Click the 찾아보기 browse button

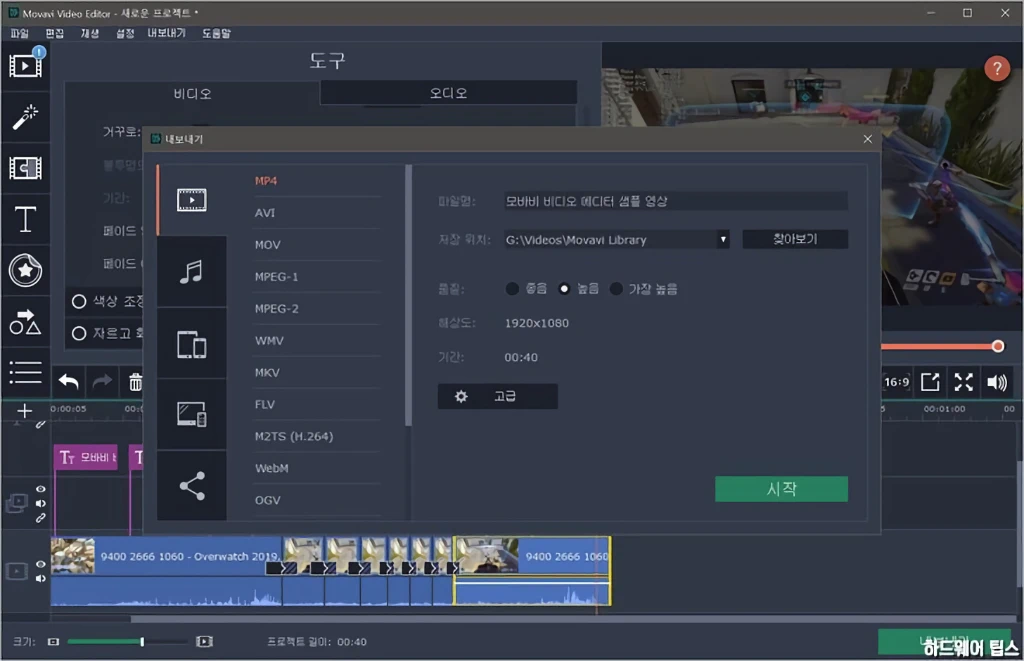click(x=795, y=239)
